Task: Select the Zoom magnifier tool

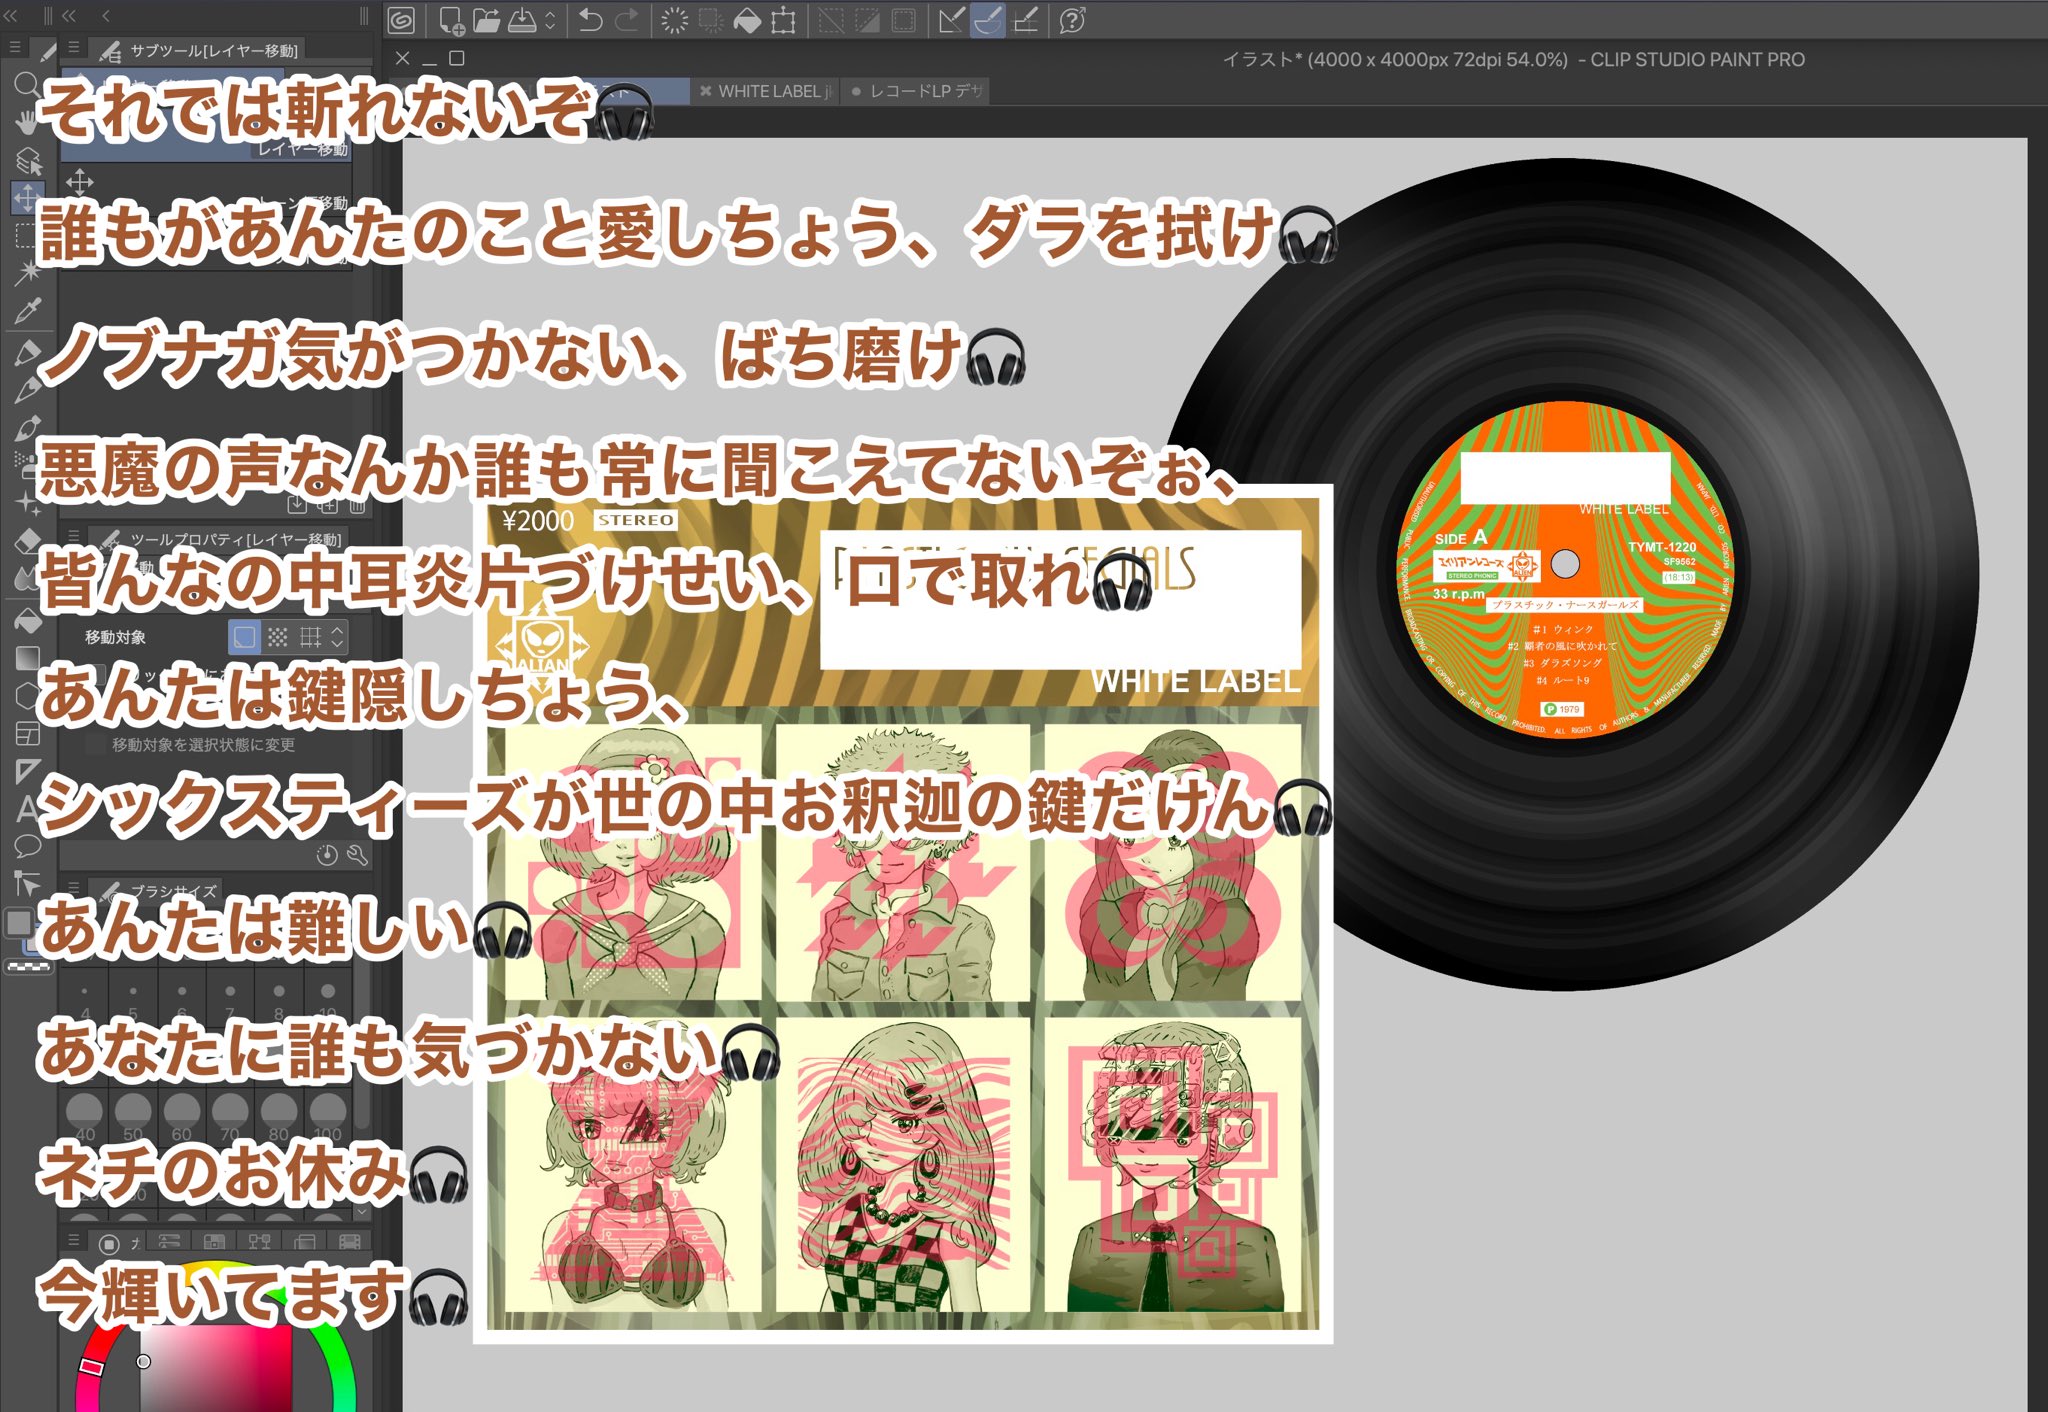Action: pyautogui.click(x=27, y=84)
